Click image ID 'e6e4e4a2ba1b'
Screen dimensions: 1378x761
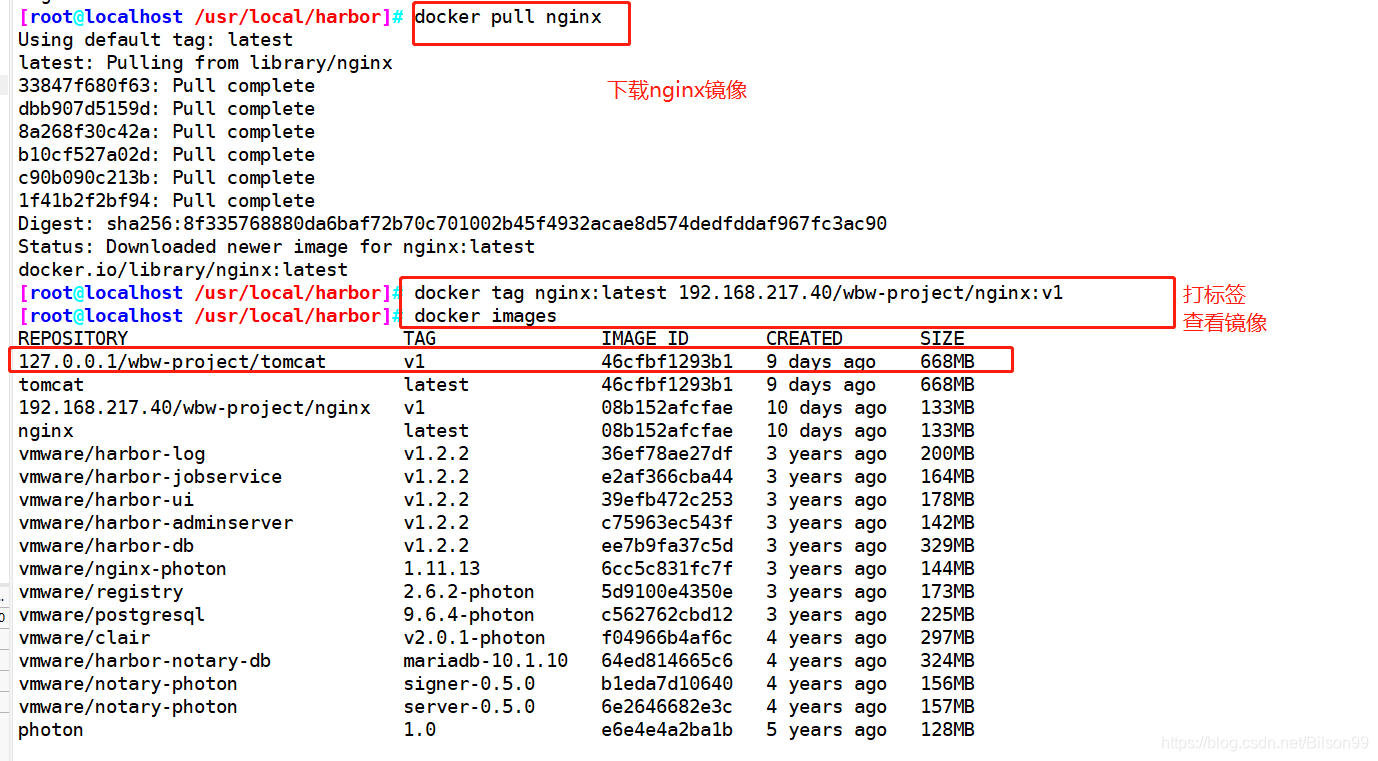[667, 730]
